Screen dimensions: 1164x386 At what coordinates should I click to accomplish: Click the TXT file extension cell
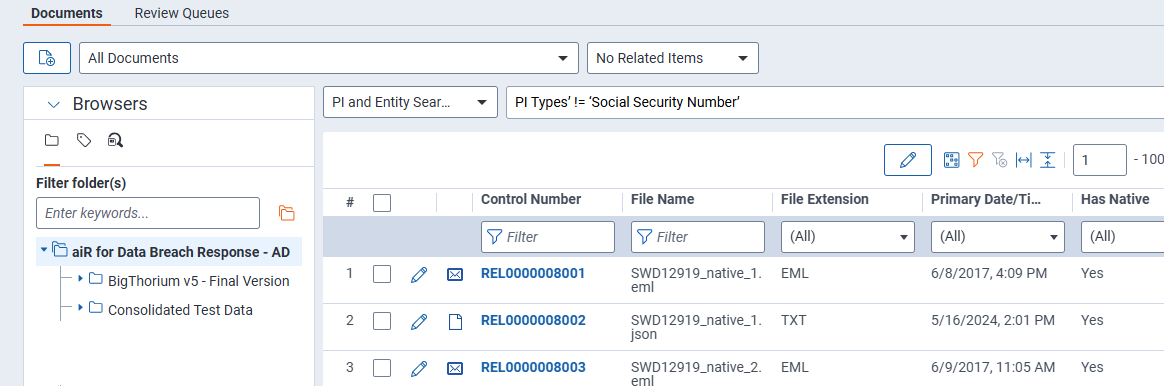[x=793, y=320]
